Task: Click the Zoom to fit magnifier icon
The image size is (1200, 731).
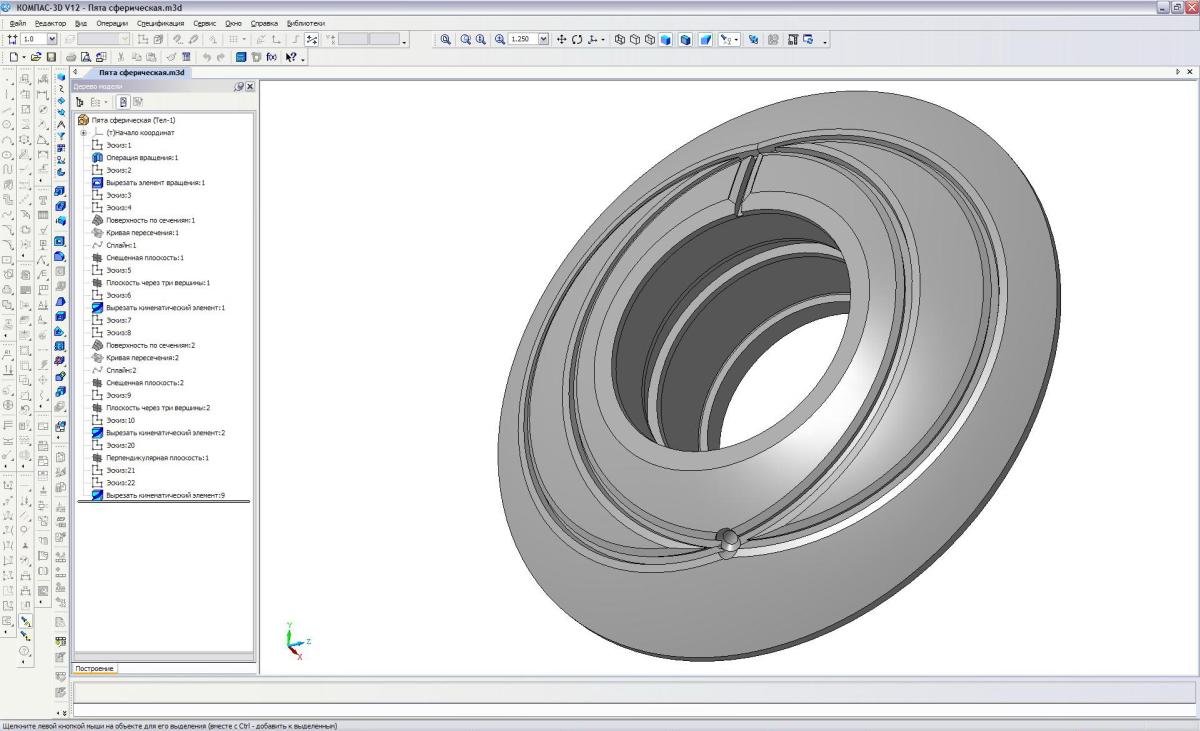Action: coord(447,40)
